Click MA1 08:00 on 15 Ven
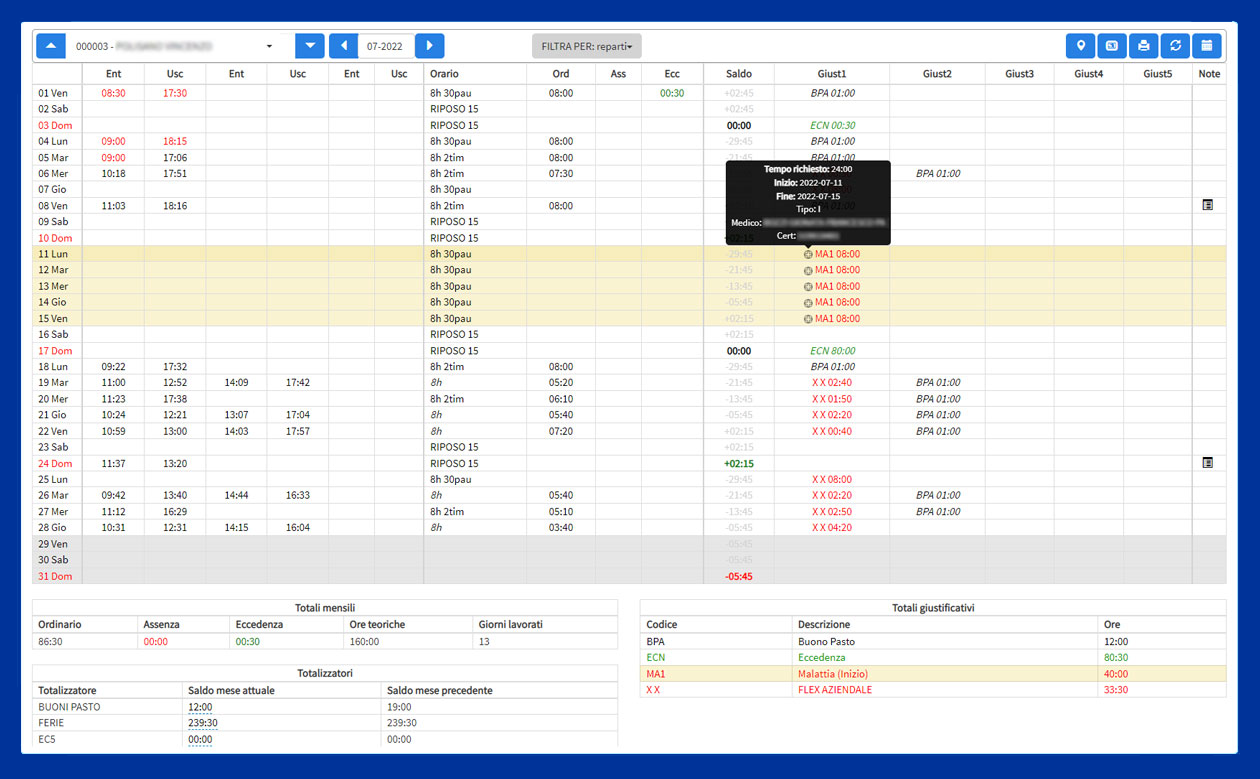This screenshot has height=779, width=1260. [837, 319]
